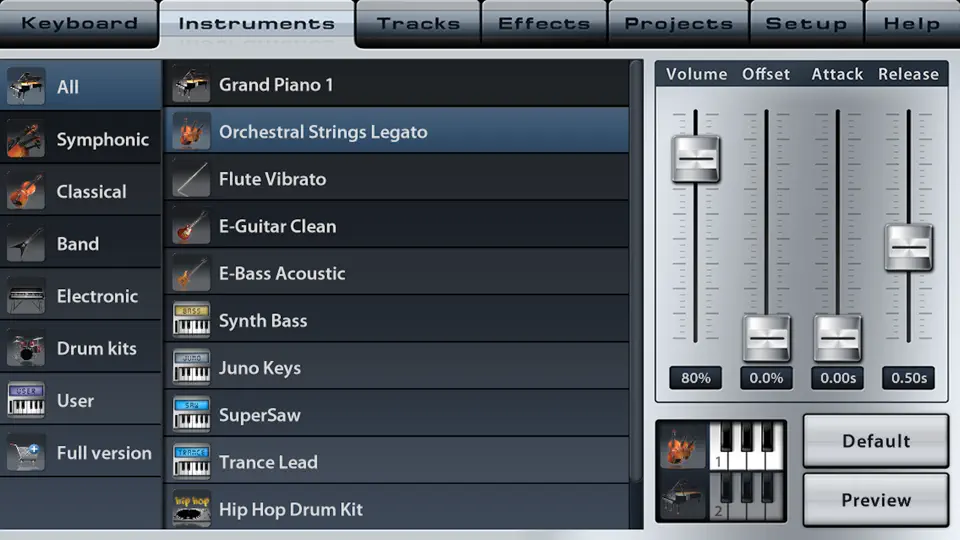Image resolution: width=960 pixels, height=540 pixels.
Task: Choose the "Band" category label
Action: click(78, 244)
